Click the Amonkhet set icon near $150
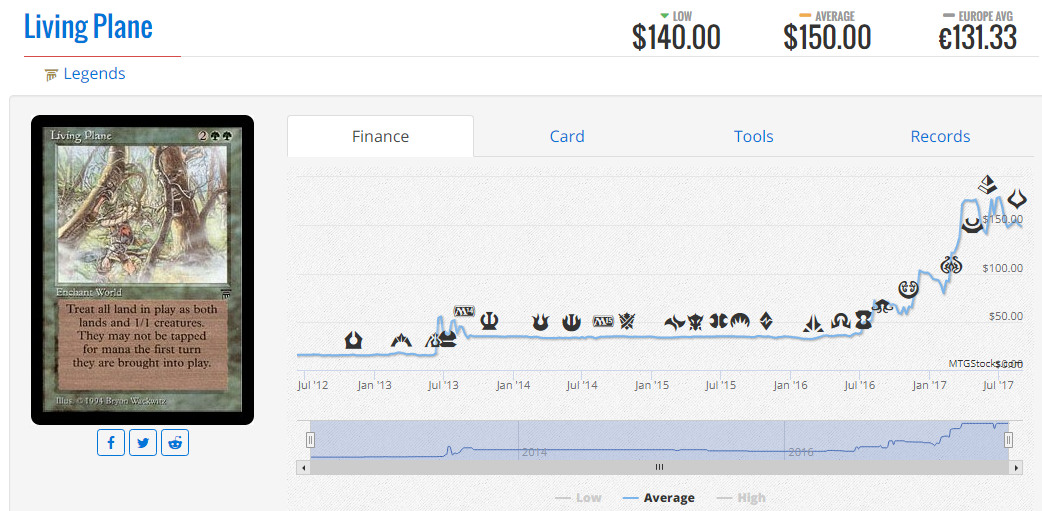The height and width of the screenshot is (511, 1042). point(974,225)
